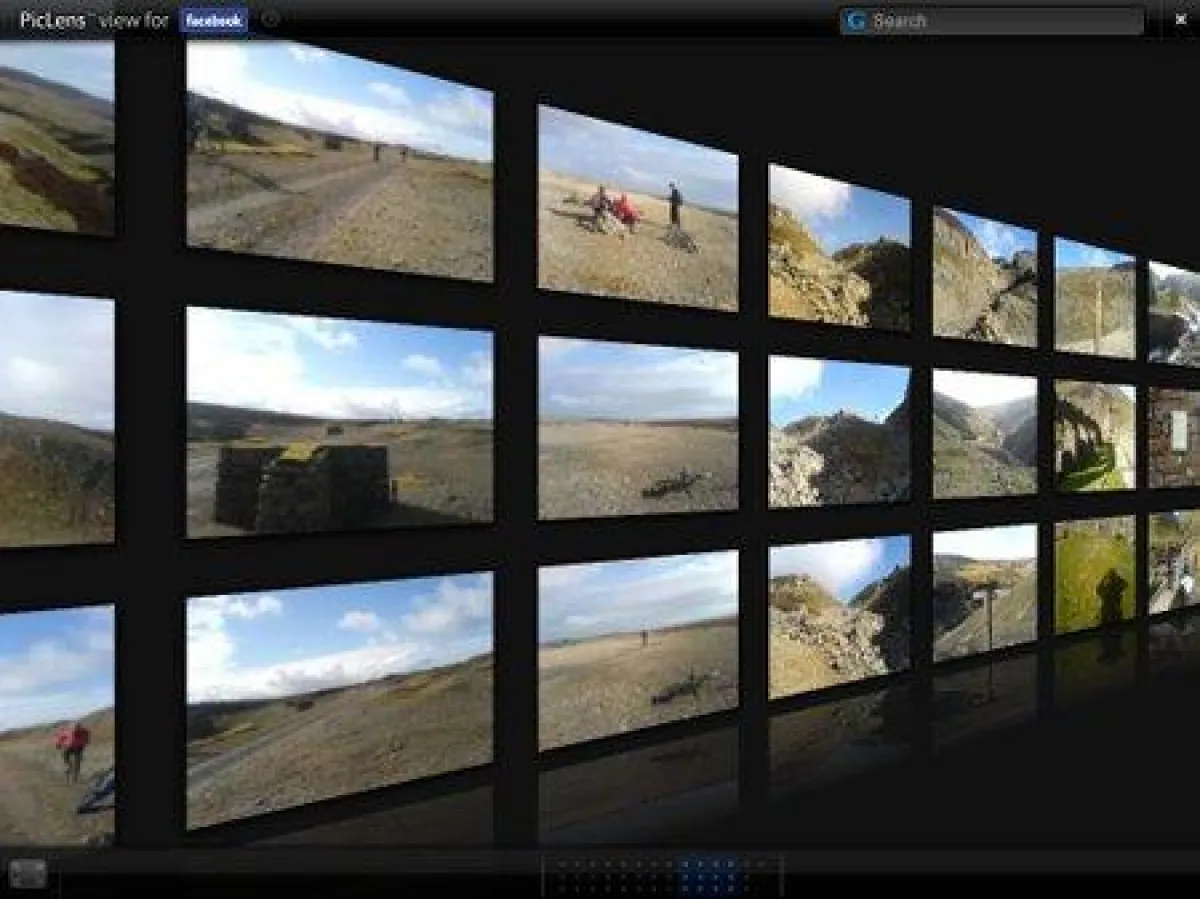
Task: Open photo with person's shadow on grass
Action: (1094, 574)
